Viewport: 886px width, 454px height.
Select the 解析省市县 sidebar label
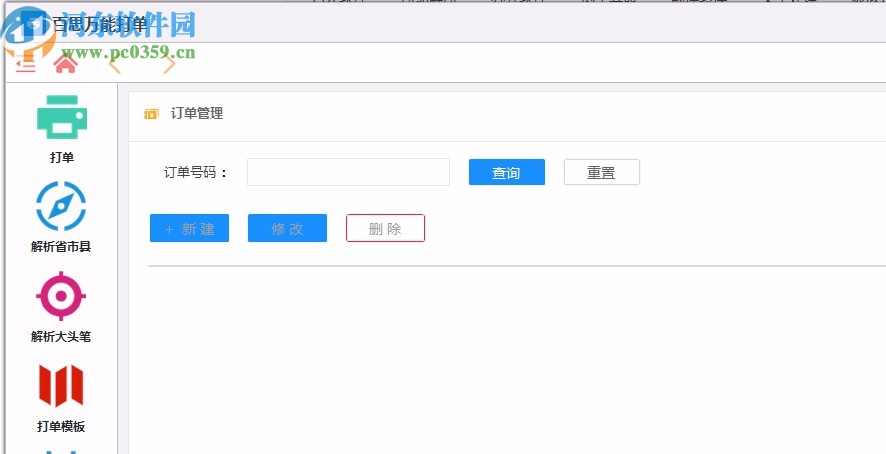point(61,247)
